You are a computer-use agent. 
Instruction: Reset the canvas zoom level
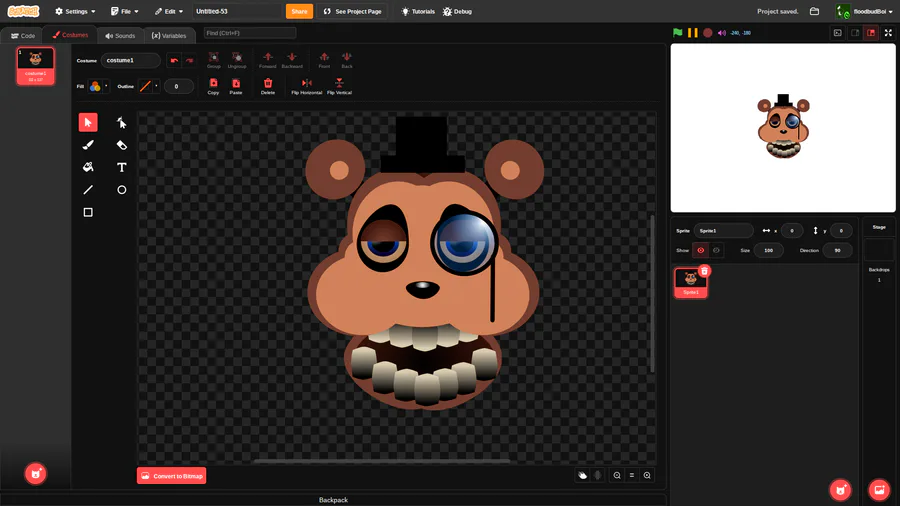click(632, 475)
